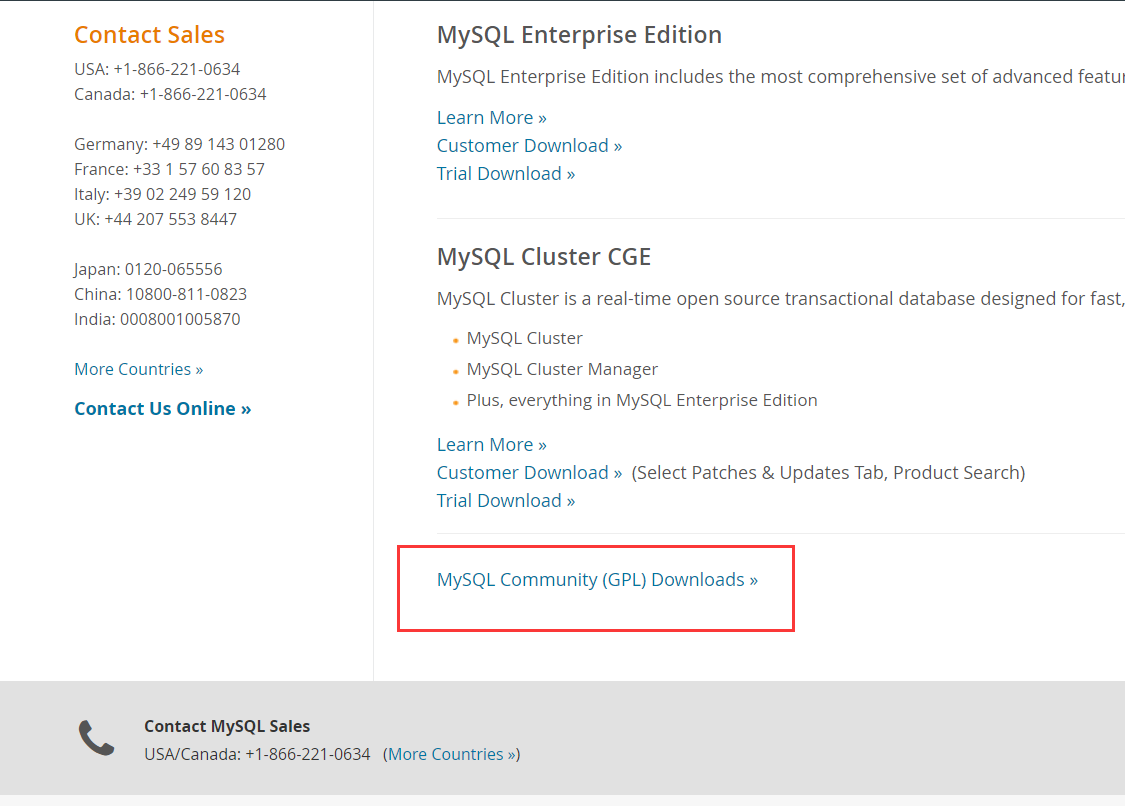Select Trial Download under MySQL Cluster CGE
The height and width of the screenshot is (806, 1125).
click(x=505, y=501)
